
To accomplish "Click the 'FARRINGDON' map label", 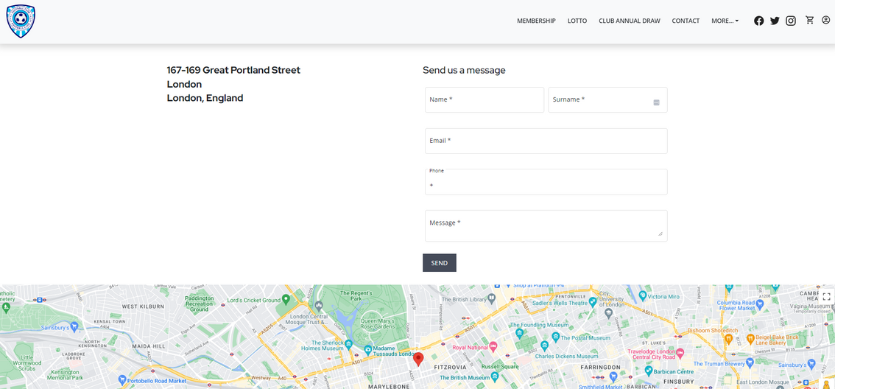I will 600,367.
